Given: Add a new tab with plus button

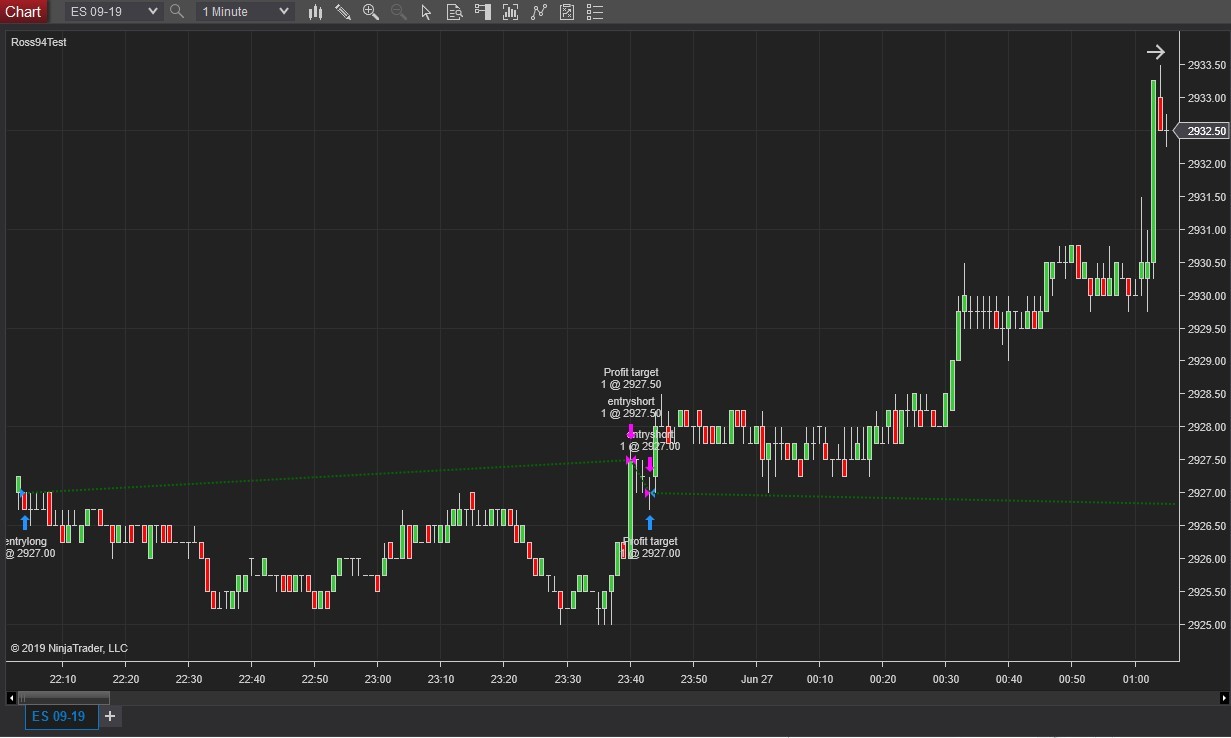Looking at the screenshot, I should tap(110, 716).
